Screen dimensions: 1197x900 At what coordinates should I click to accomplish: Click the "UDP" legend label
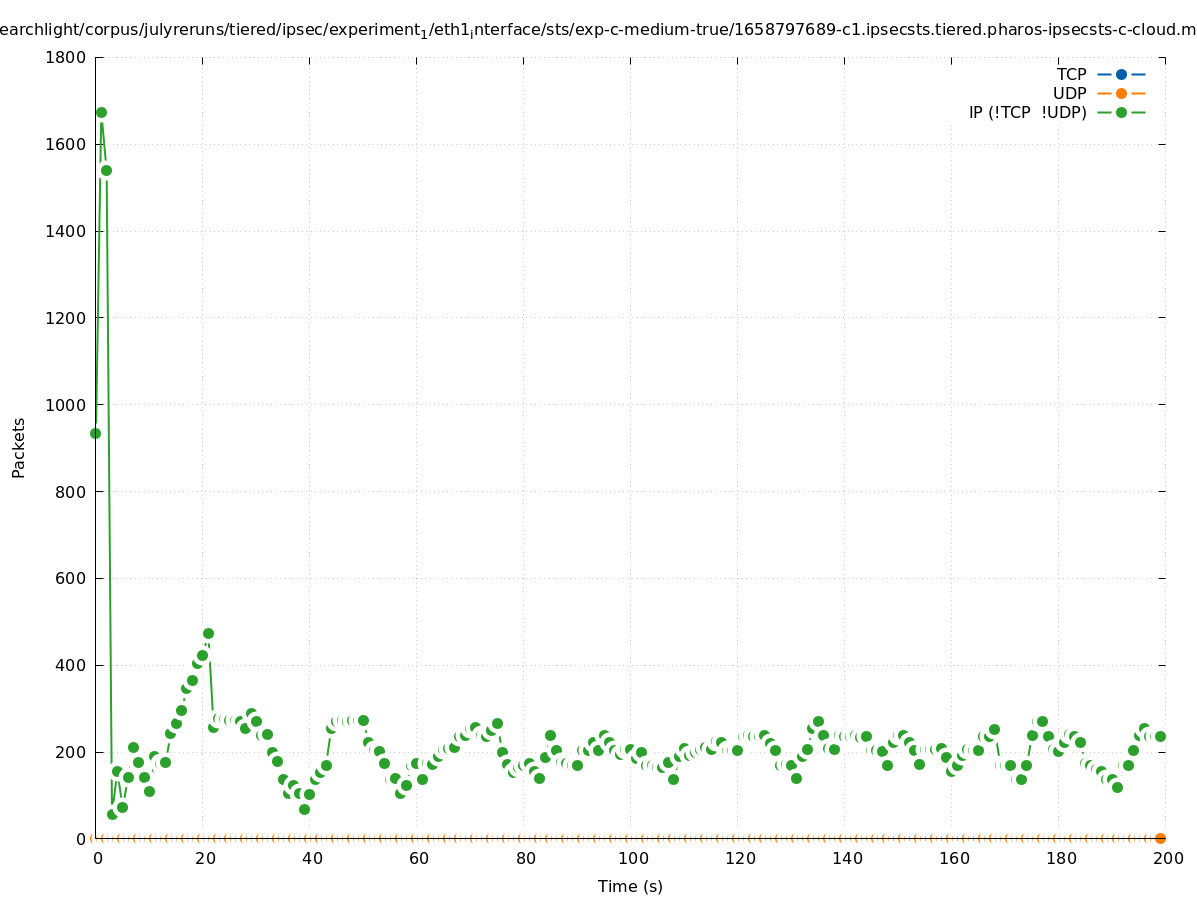pos(1069,93)
